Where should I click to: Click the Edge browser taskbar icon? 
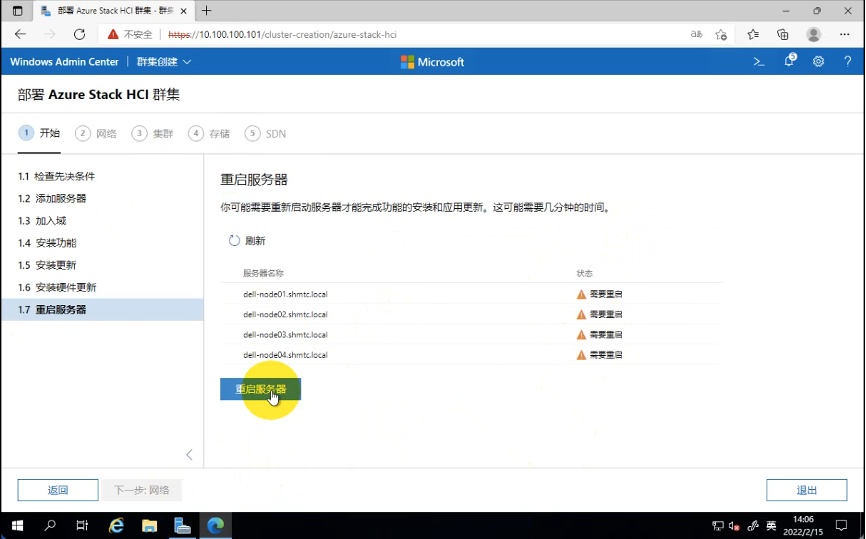(215, 525)
